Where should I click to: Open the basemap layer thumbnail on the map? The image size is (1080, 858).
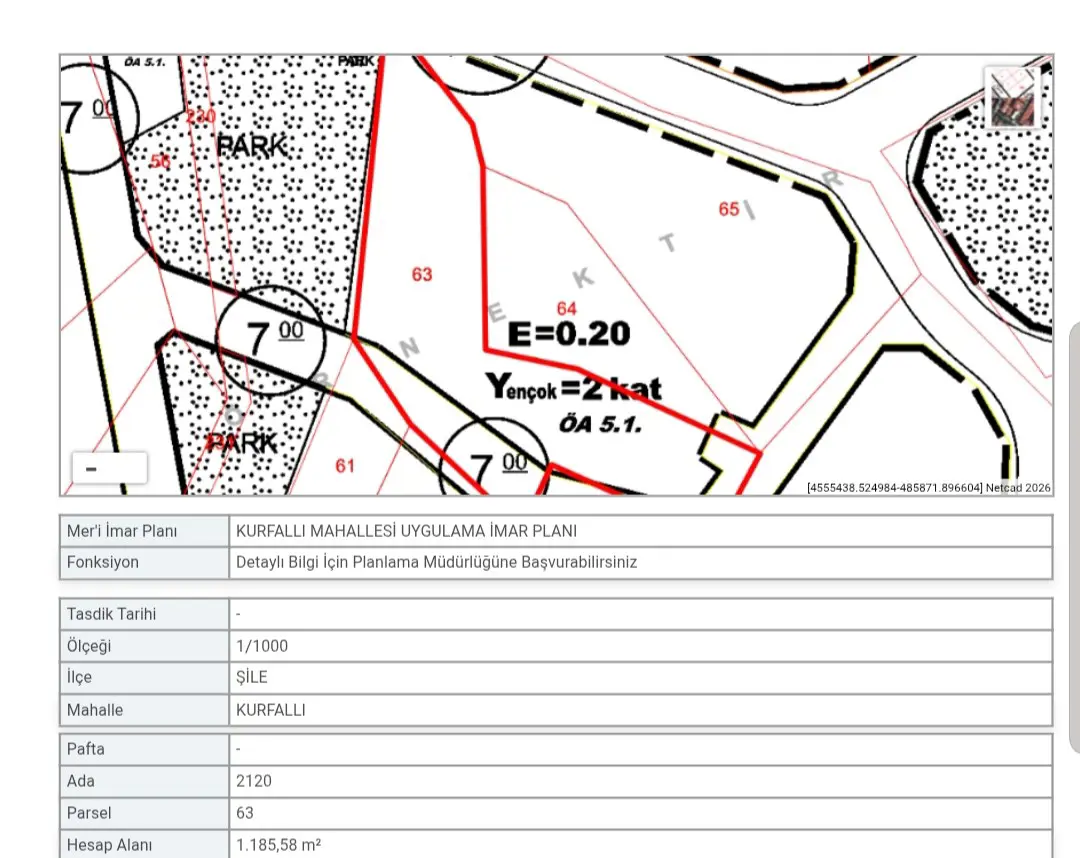1012,97
